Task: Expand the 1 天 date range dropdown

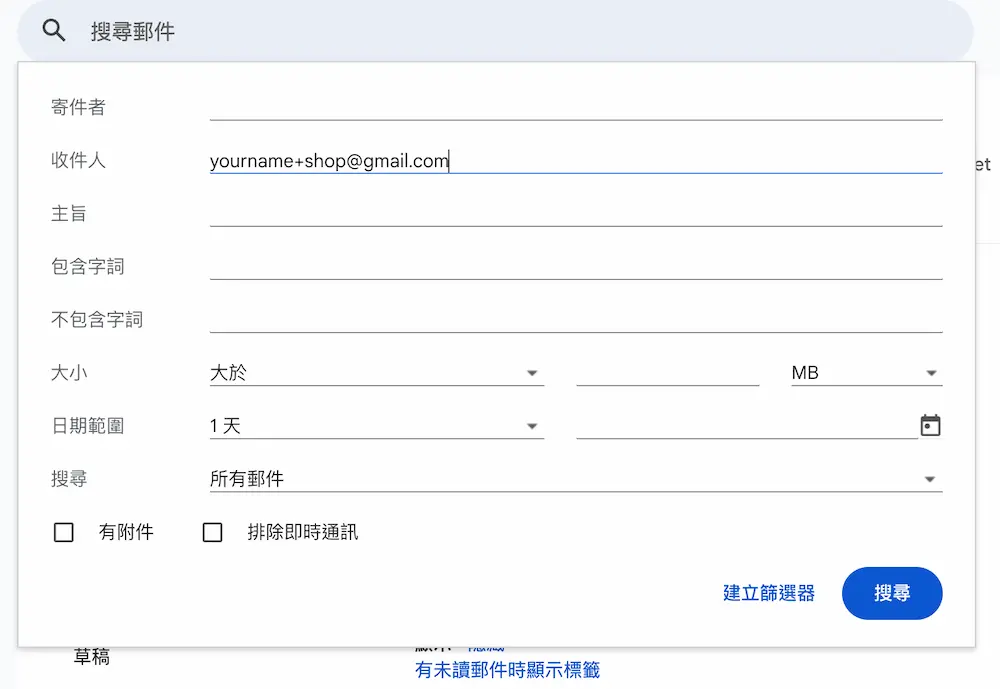Action: point(375,424)
